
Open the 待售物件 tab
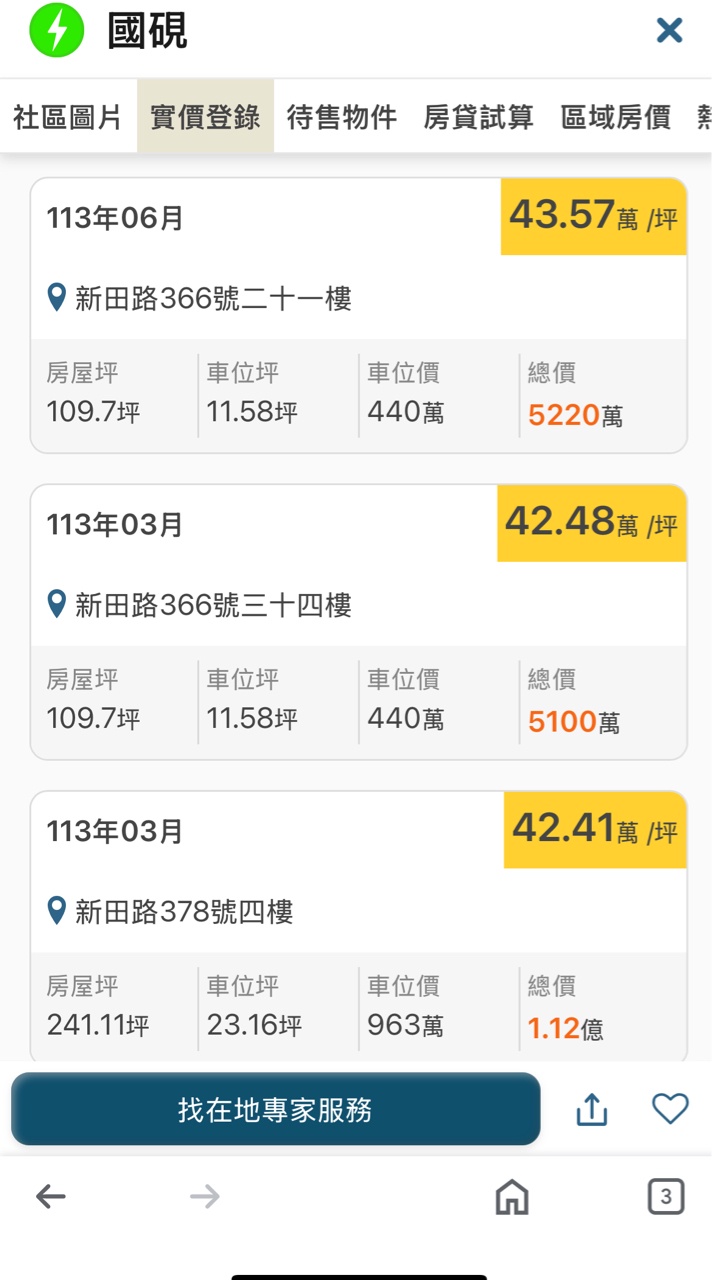pos(342,117)
